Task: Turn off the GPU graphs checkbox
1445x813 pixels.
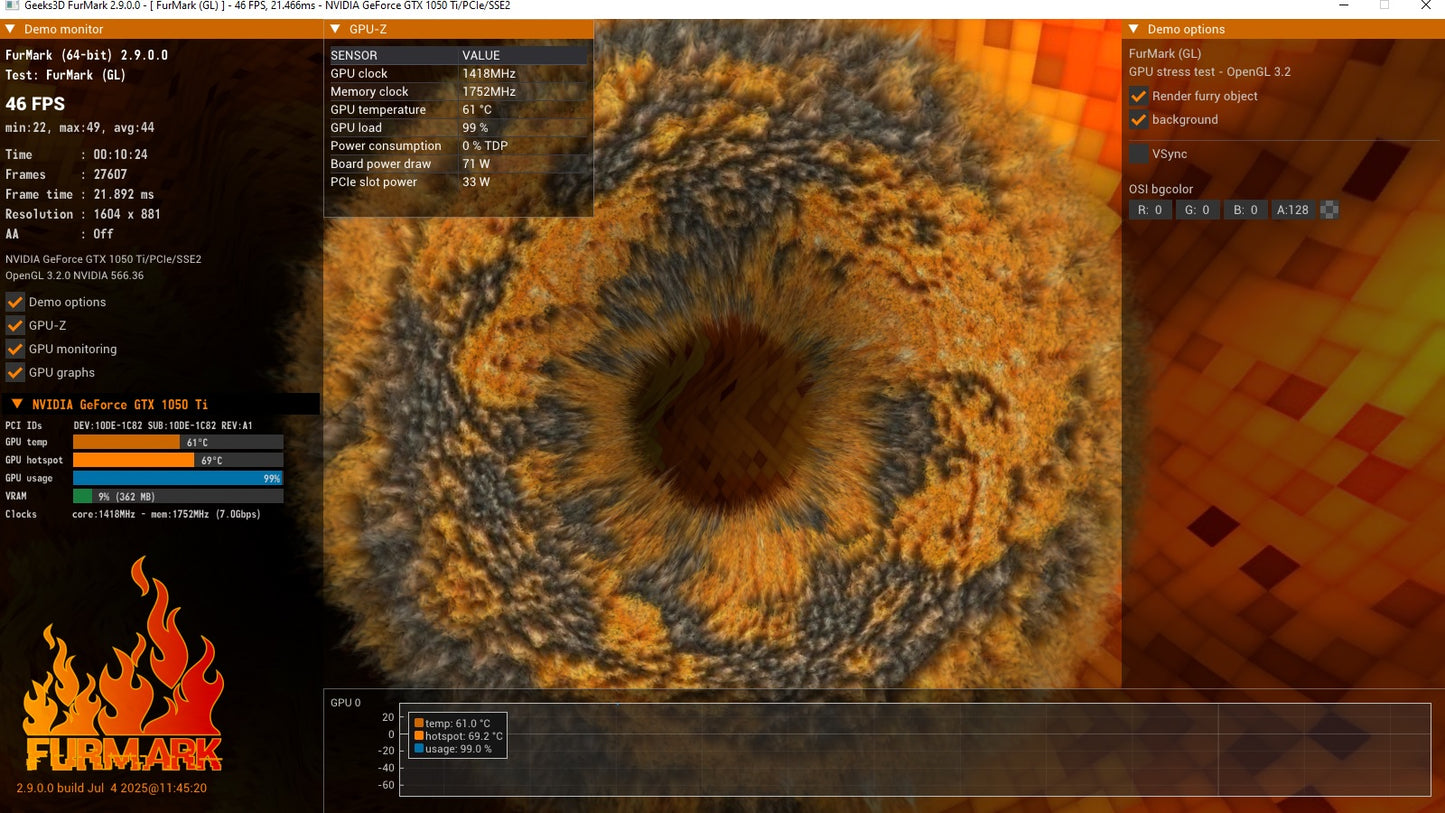Action: tap(15, 372)
